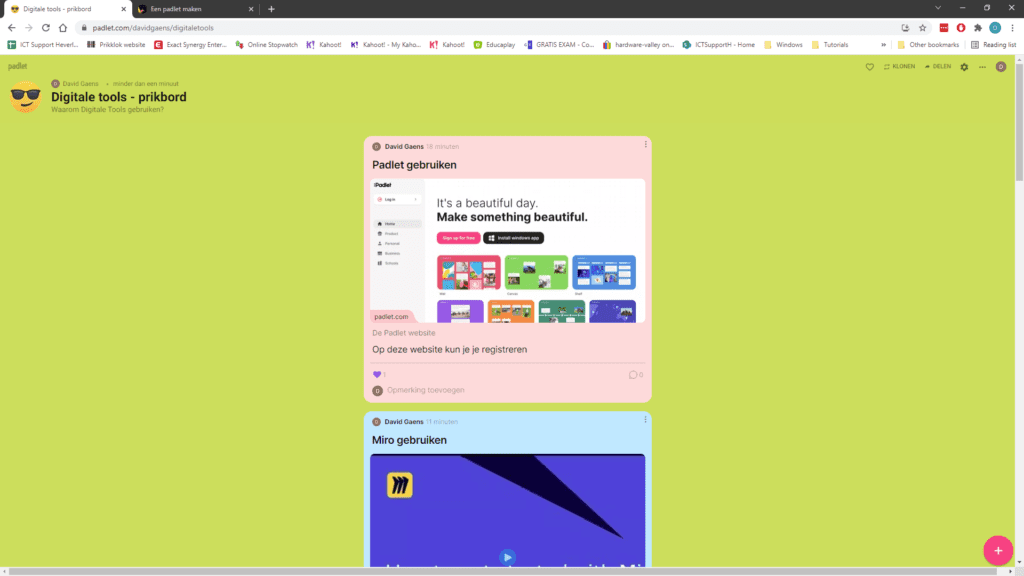Bookmark this page with the star icon
The height and width of the screenshot is (576, 1024).
tap(922, 27)
